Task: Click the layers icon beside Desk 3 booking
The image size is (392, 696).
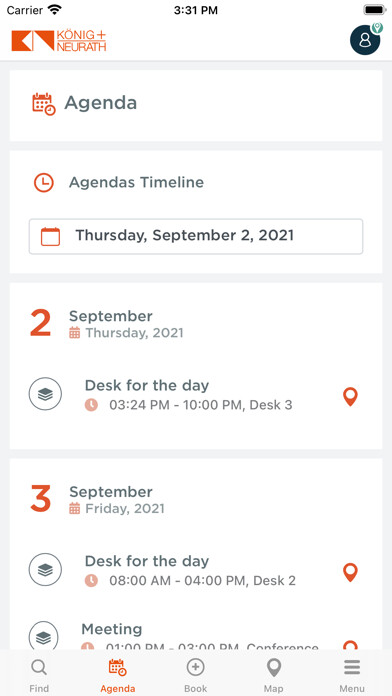Action: tap(45, 394)
